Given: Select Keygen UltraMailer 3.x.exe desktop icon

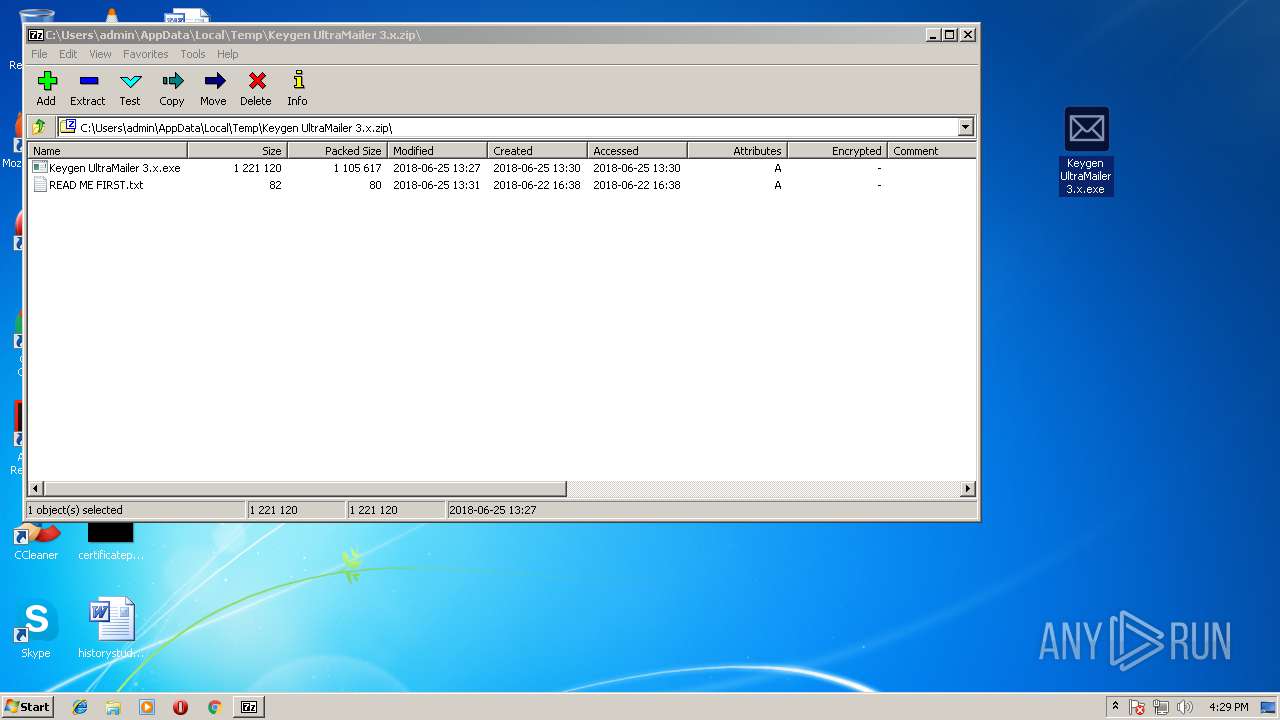Looking at the screenshot, I should (1086, 151).
